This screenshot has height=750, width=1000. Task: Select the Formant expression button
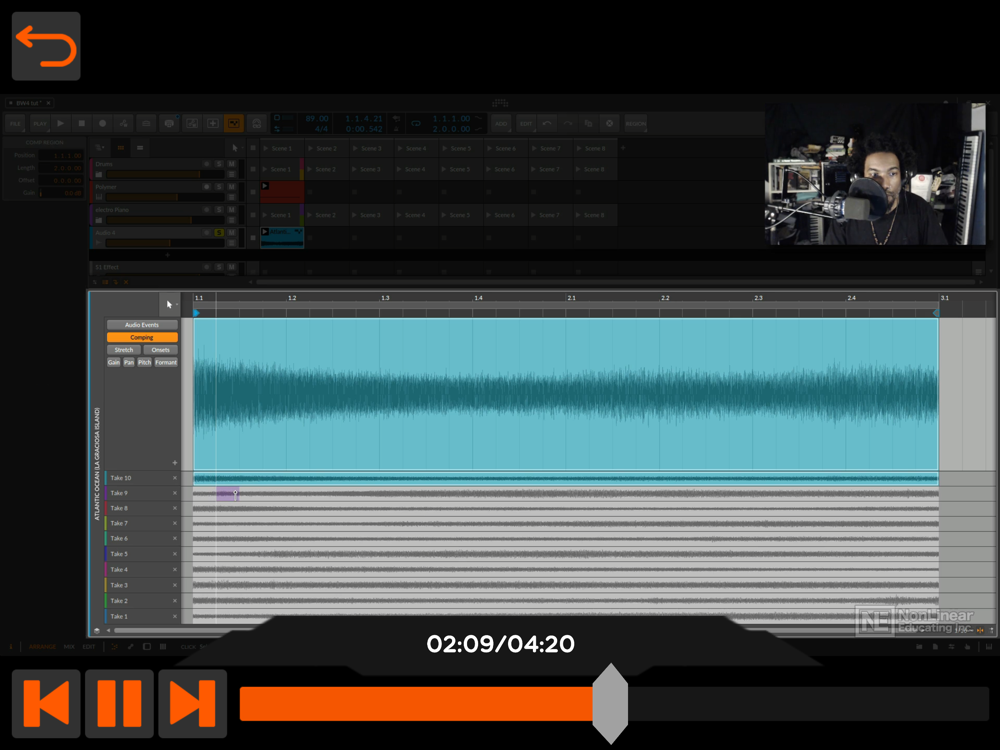[x=166, y=362]
